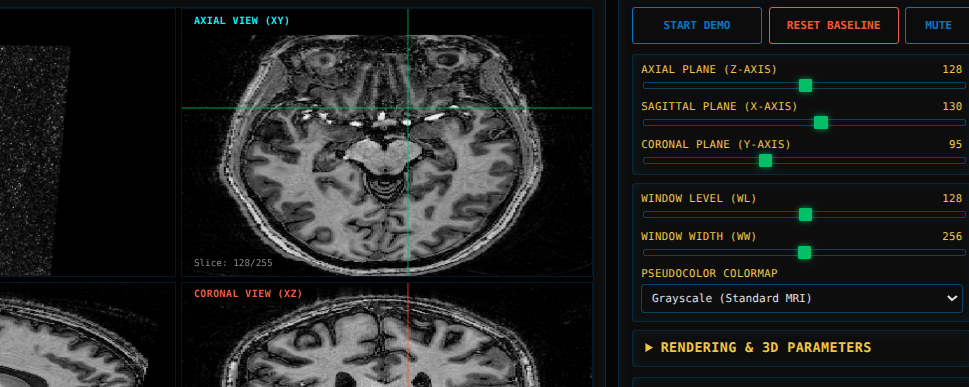
Task: Click the Slice: 128/255 text
Action: pyautogui.click(x=233, y=263)
